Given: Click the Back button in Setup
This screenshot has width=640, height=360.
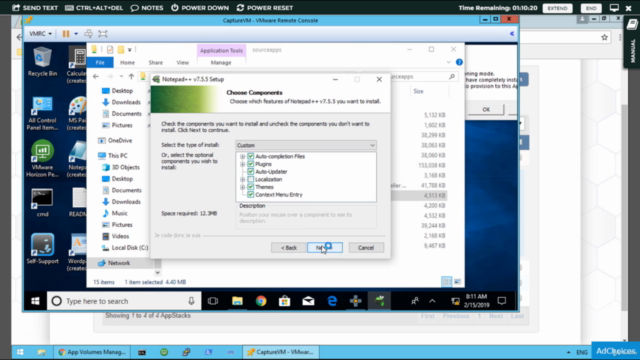Looking at the screenshot, I should pos(289,248).
